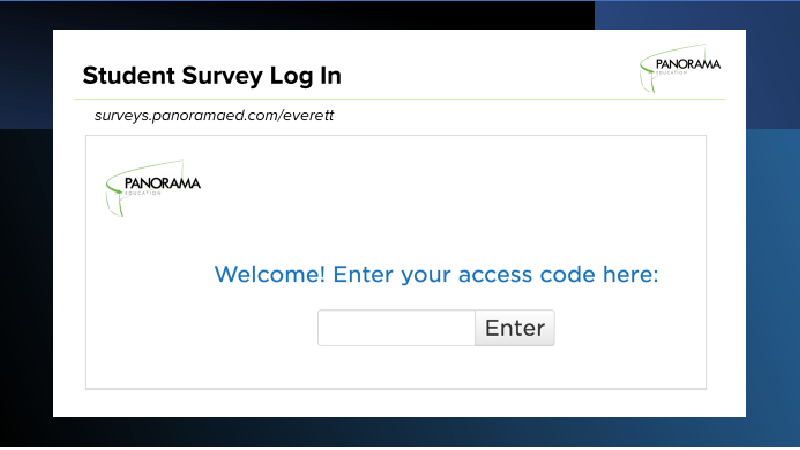Click the word 'Welcome!' in the blue prompt
This screenshot has height=450, width=800.
(269, 274)
